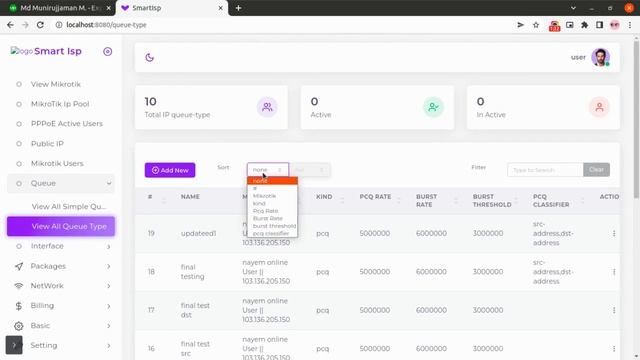640x360 pixels.
Task: Sort table by PCQ RATE column header
Action: pos(375,197)
